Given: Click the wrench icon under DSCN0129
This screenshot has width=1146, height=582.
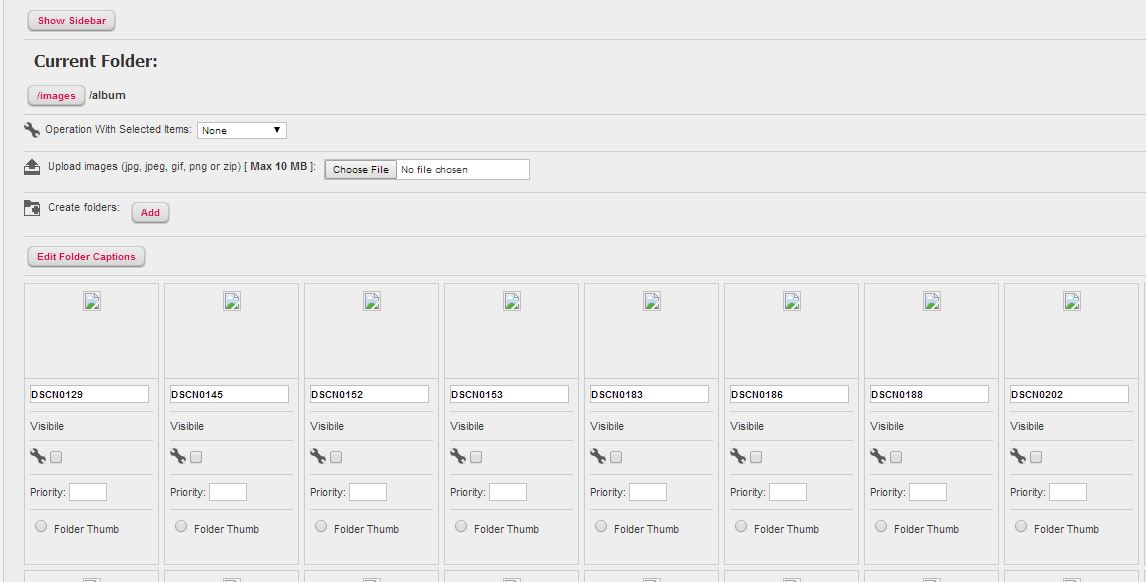Looking at the screenshot, I should click(38, 456).
